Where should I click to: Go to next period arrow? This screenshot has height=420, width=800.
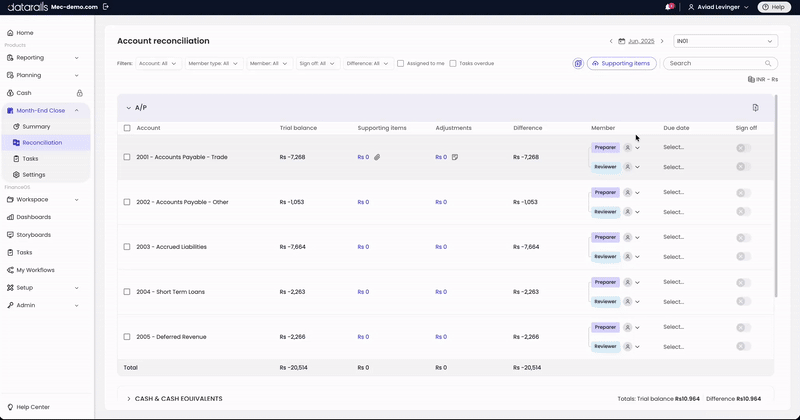pyautogui.click(x=662, y=41)
